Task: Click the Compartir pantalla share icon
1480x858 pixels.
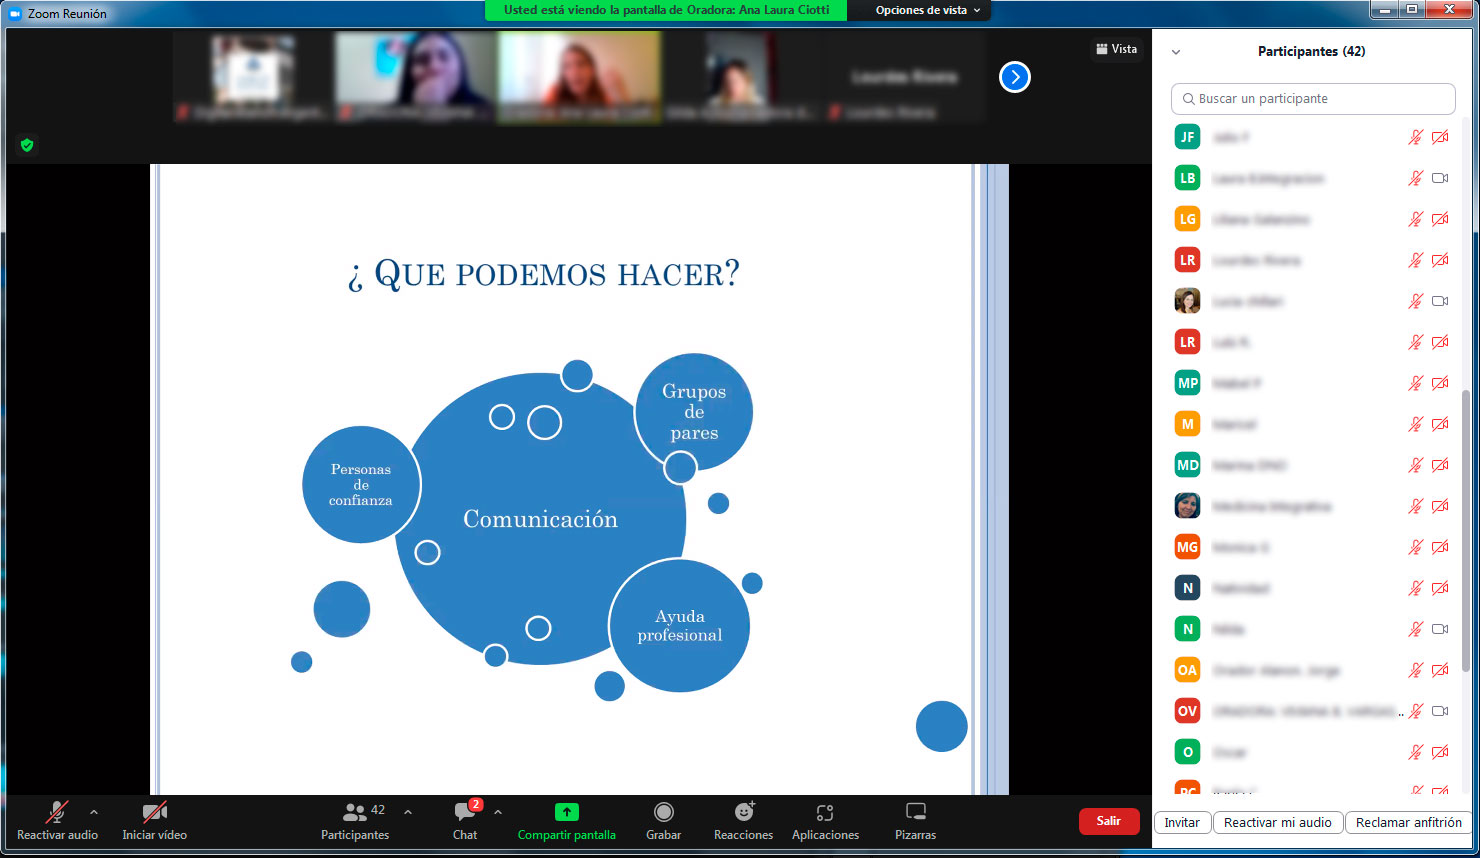Action: pos(566,812)
